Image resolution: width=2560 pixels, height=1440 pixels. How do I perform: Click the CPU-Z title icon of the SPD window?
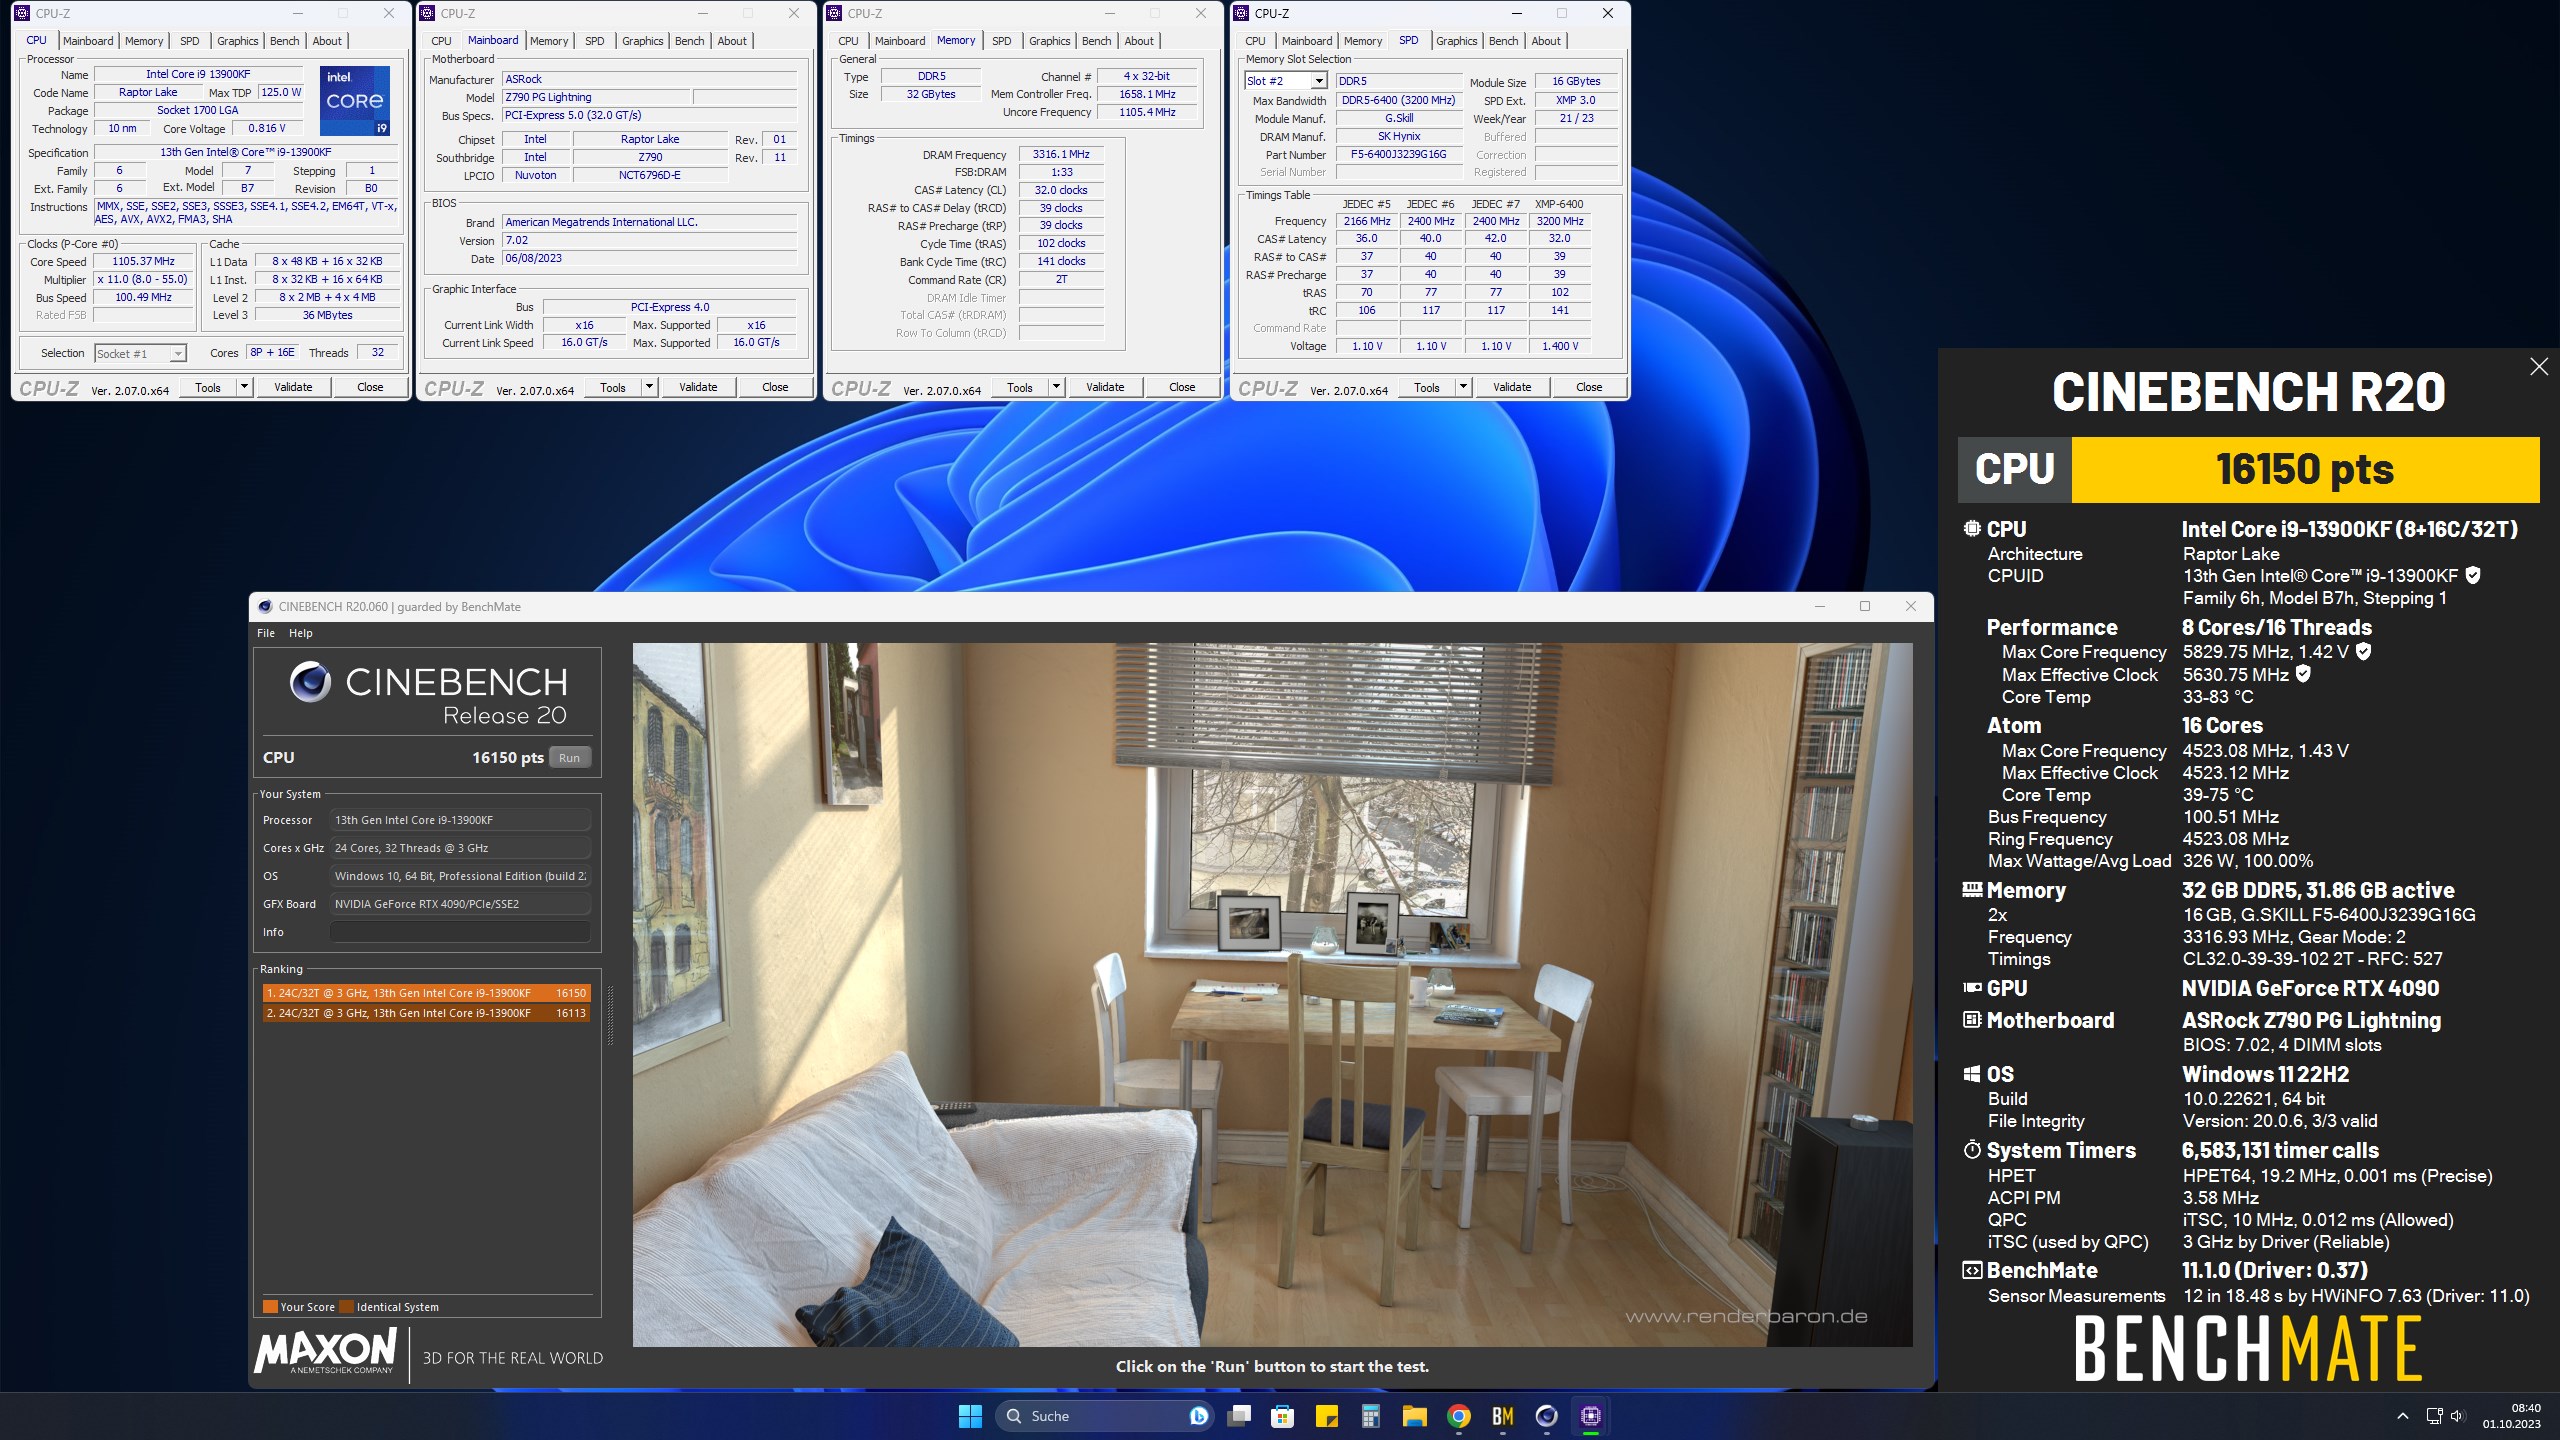tap(1242, 13)
